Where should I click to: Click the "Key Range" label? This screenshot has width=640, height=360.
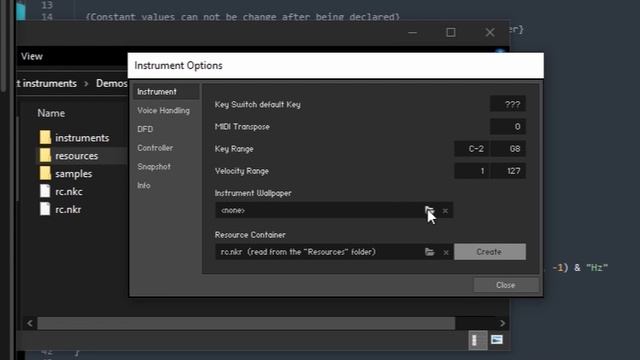pos(234,149)
